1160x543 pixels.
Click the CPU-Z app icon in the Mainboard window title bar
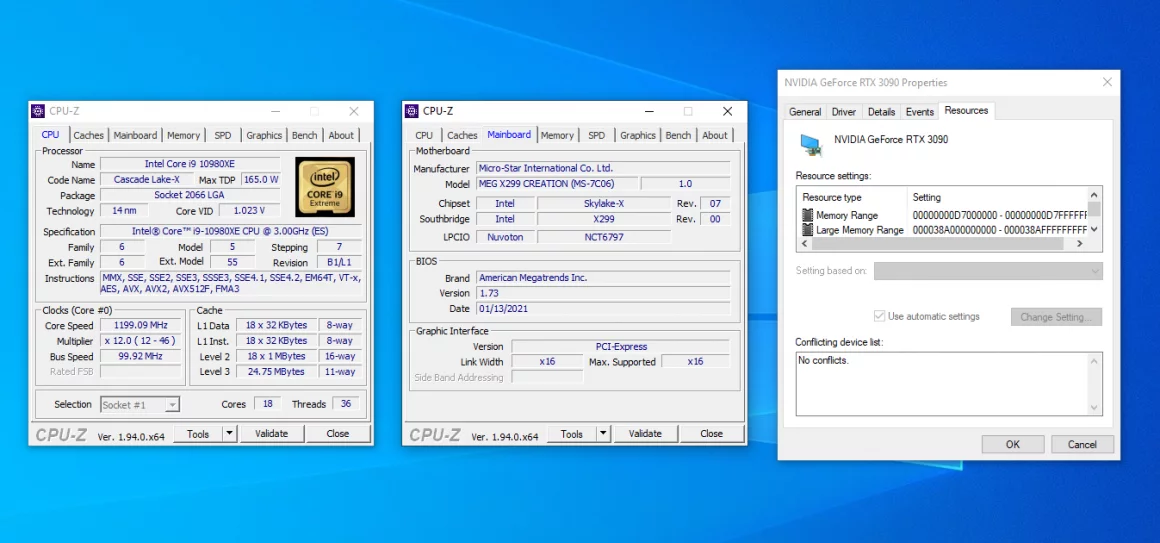coord(411,111)
